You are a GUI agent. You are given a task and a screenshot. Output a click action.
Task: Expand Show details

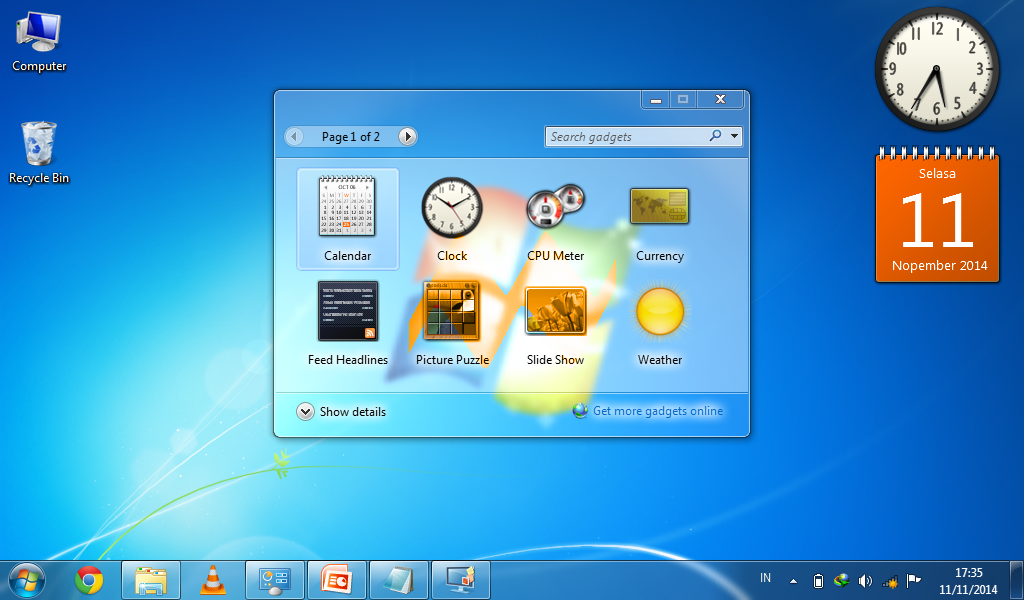tap(341, 411)
